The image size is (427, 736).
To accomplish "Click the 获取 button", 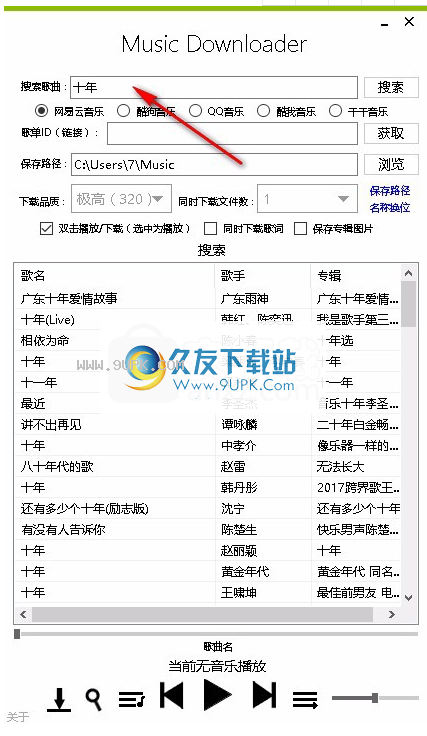I will click(391, 133).
